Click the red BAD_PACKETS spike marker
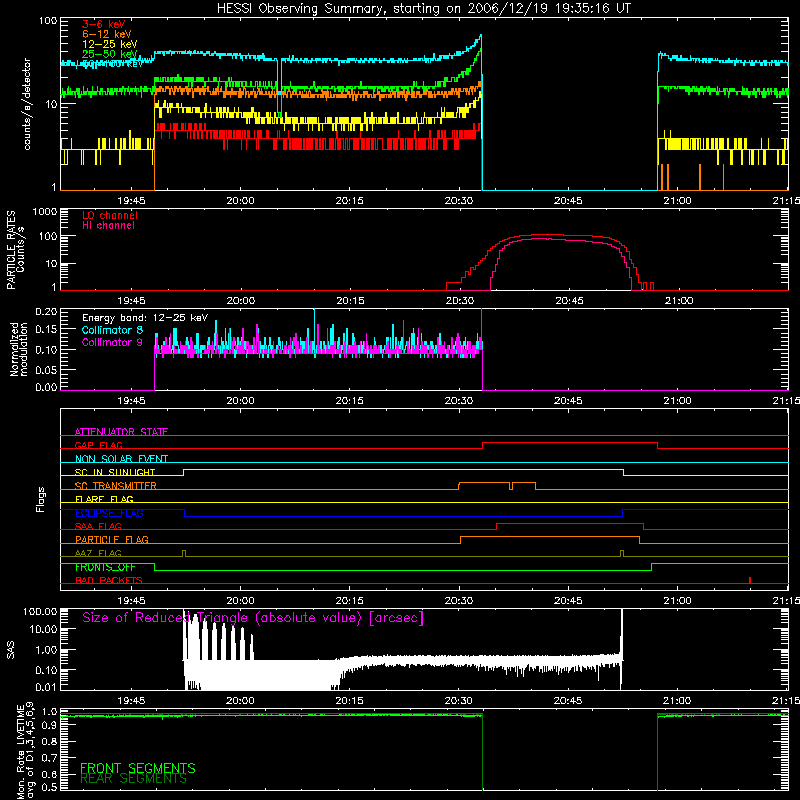The height and width of the screenshot is (800, 800). pos(749,580)
